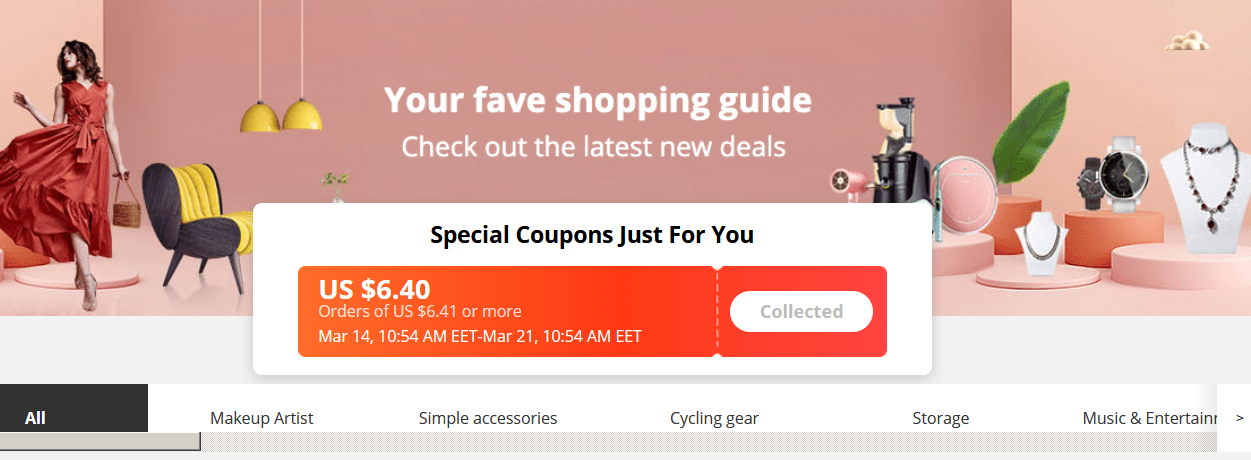Image resolution: width=1251 pixels, height=460 pixels.
Task: Click the Collected coupon button
Action: [x=801, y=311]
